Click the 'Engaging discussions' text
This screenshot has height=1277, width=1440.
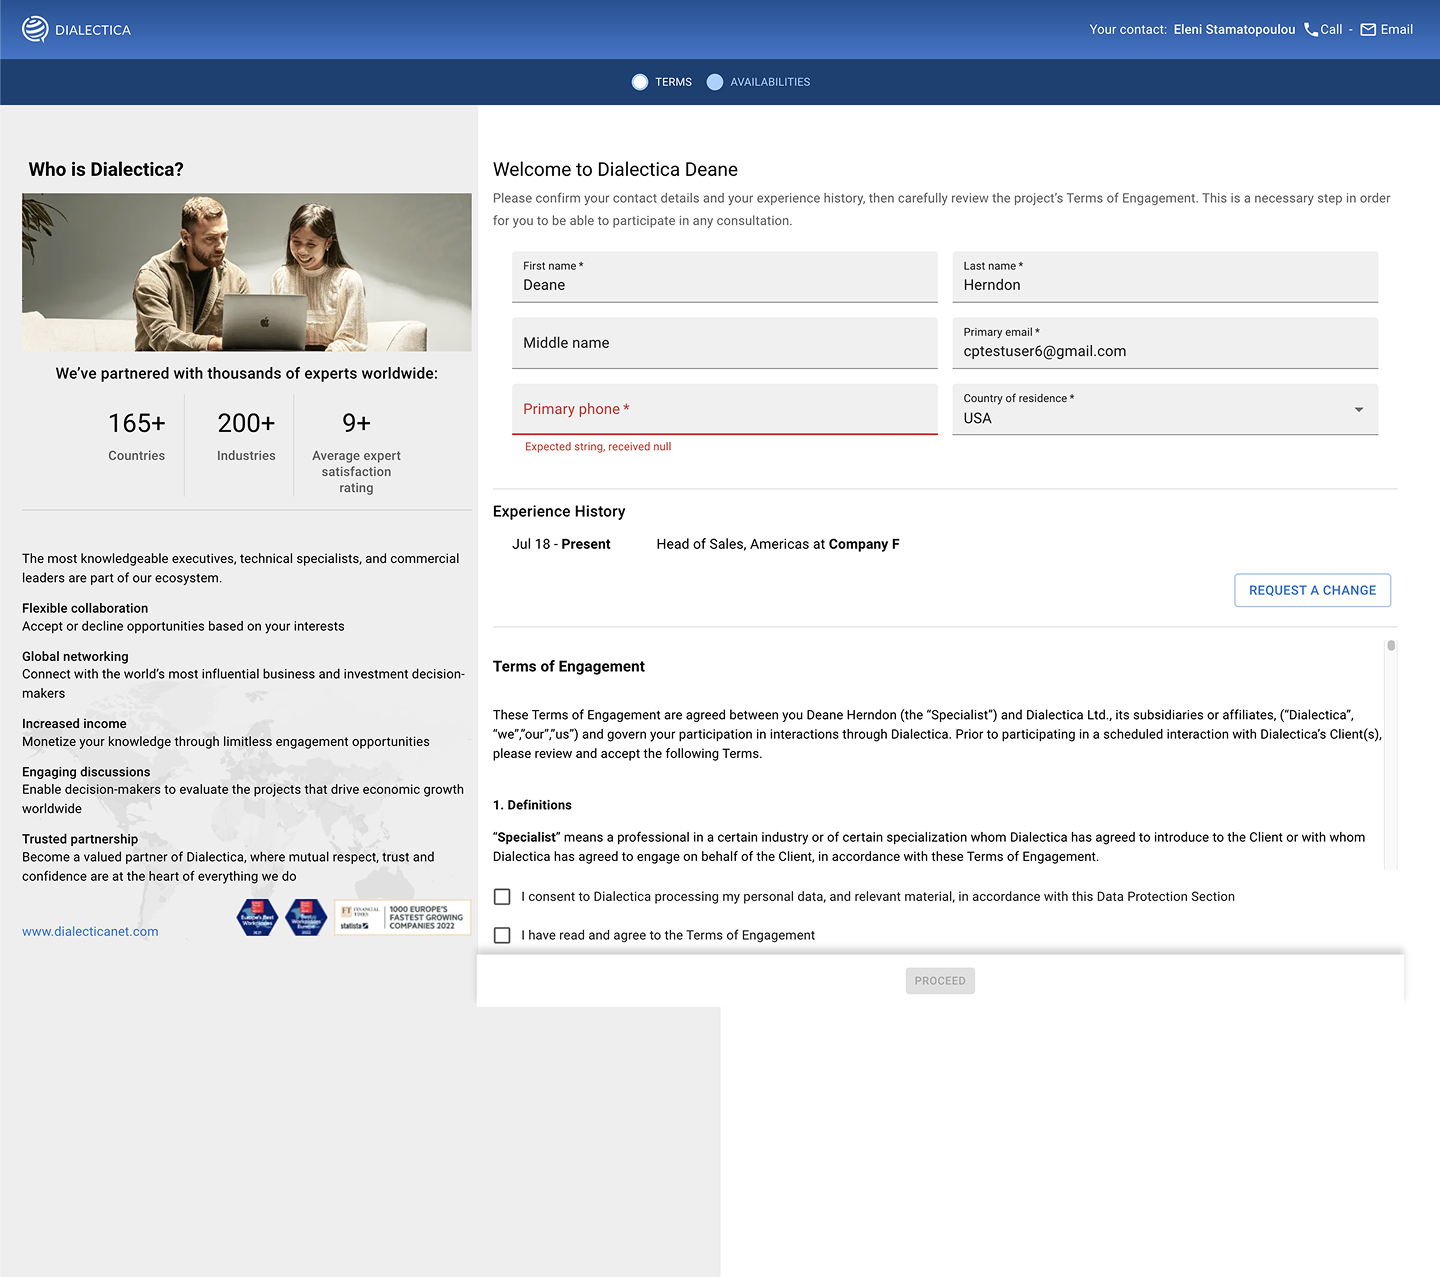[86, 771]
